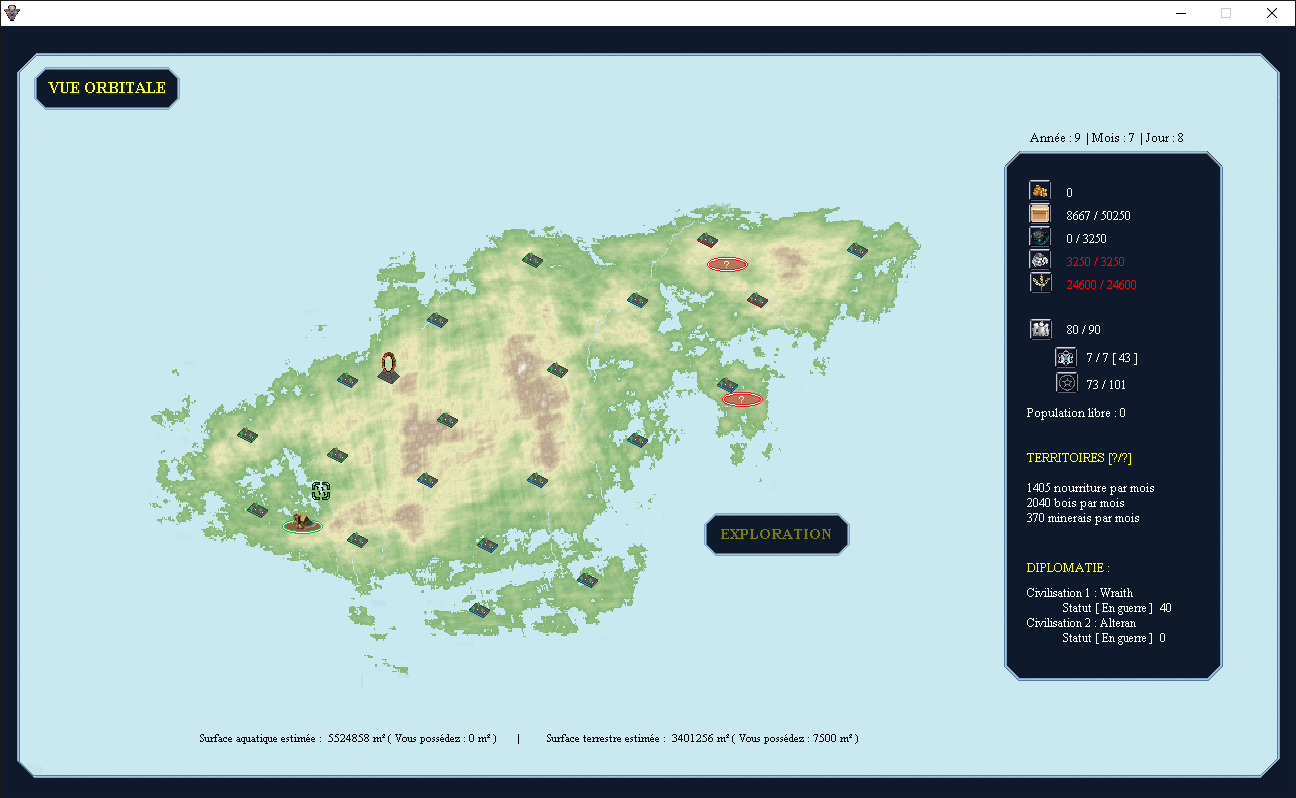
Task: Select "Civilisation 2 : Alteran"
Action: point(1081,623)
